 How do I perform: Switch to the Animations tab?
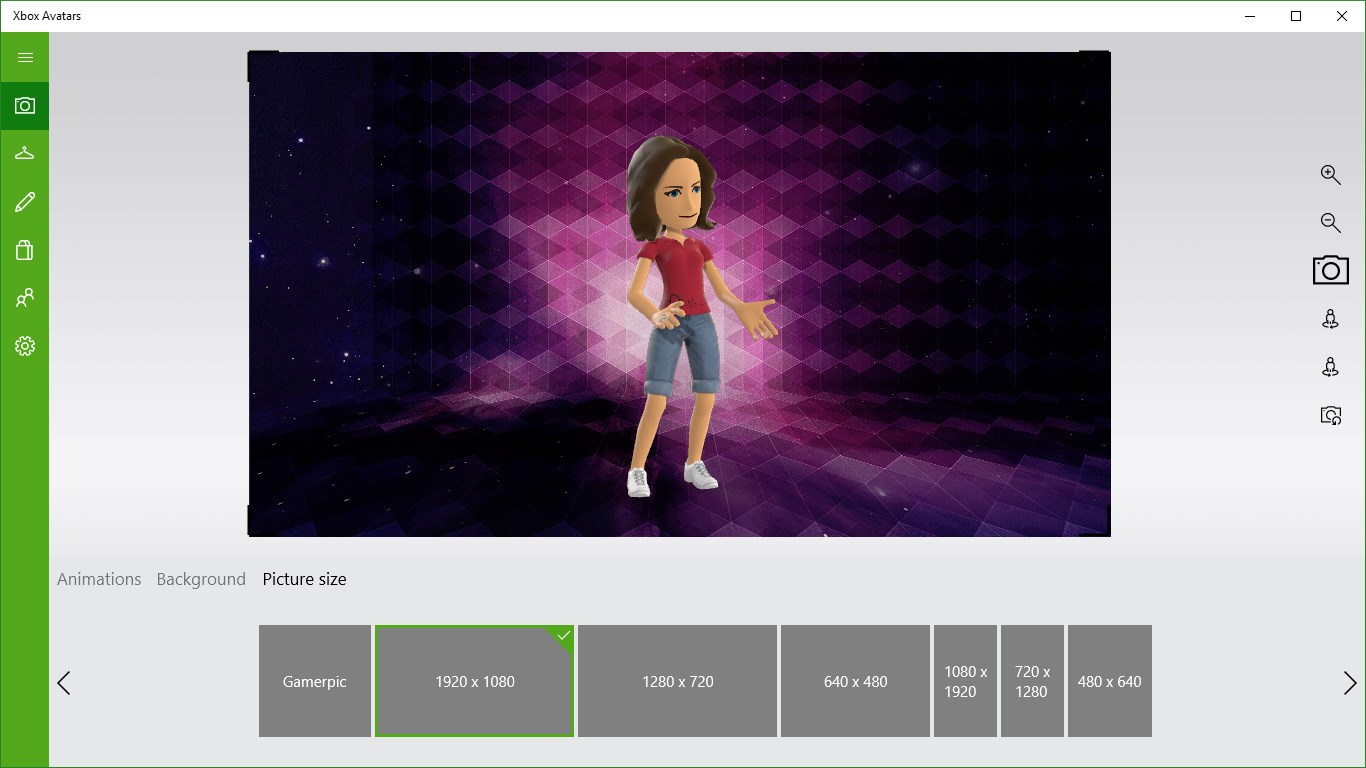[x=99, y=579]
